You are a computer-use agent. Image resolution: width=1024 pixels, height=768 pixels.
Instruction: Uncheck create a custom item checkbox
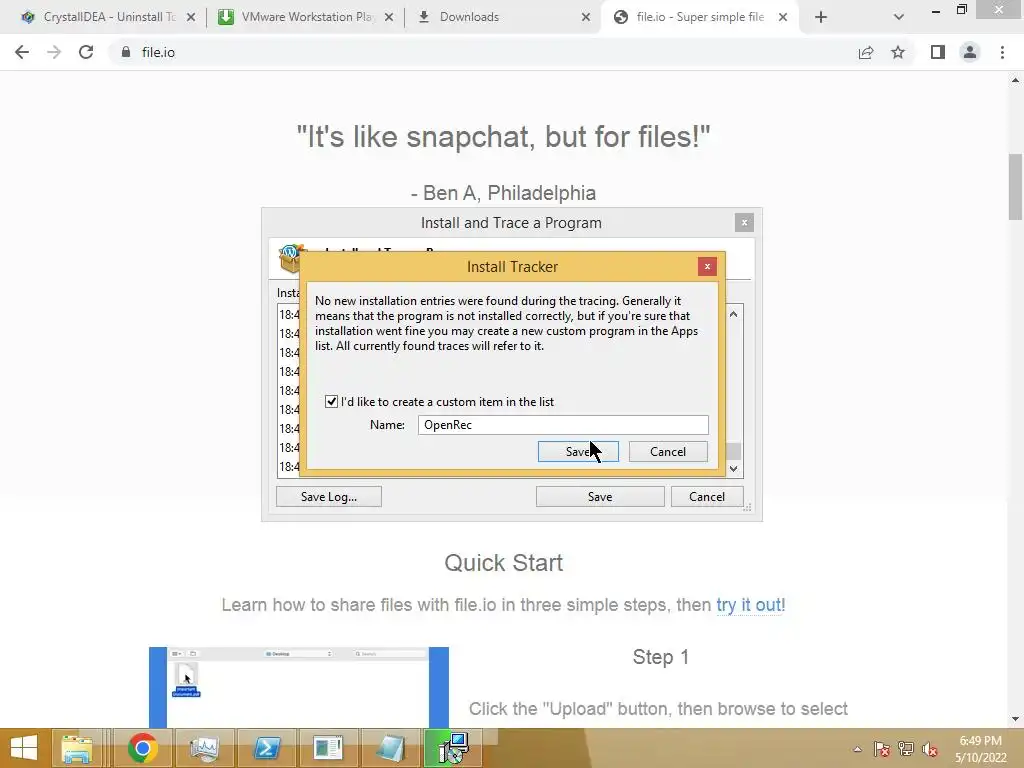pos(332,402)
